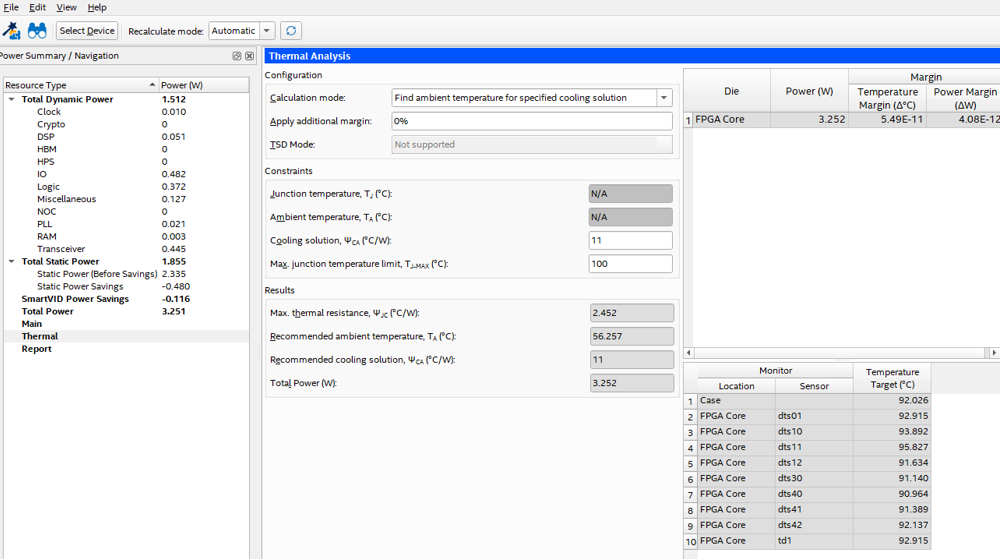Click the dts11 sensor cell

814,447
